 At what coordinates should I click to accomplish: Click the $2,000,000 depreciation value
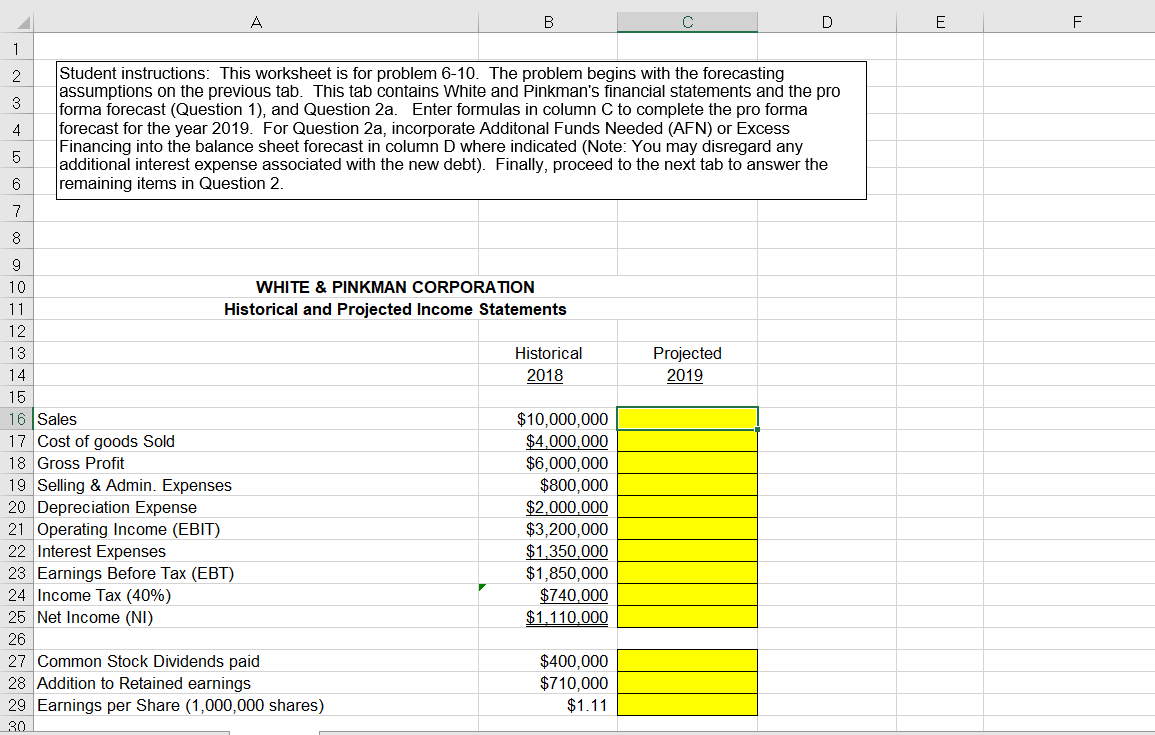tap(567, 507)
